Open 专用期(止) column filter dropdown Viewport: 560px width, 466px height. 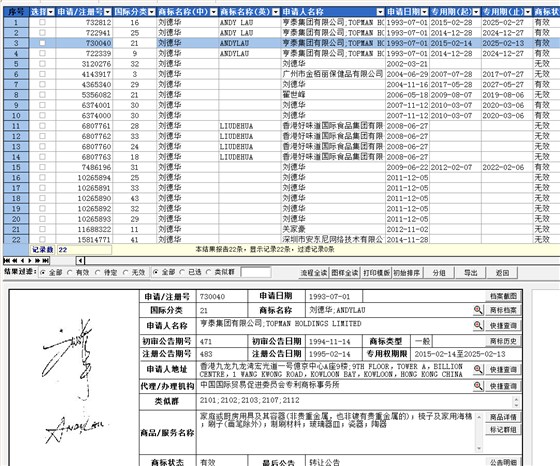pyautogui.click(x=528, y=12)
